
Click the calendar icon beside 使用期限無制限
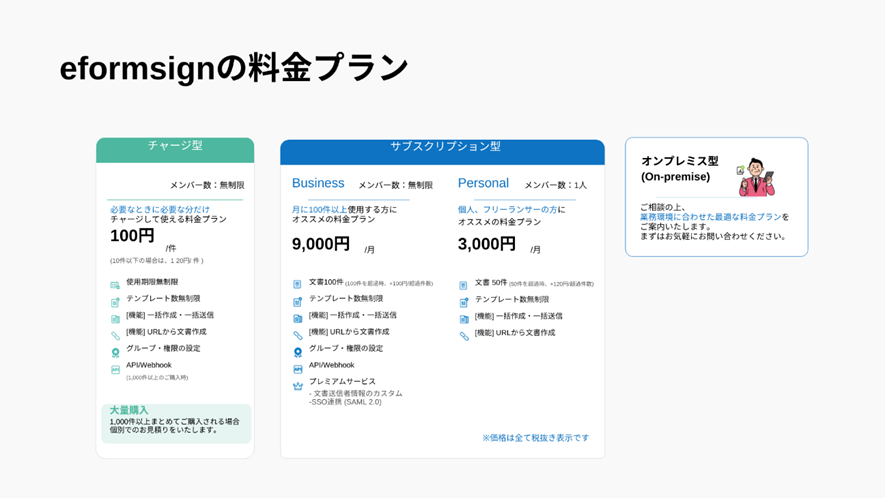(115, 285)
